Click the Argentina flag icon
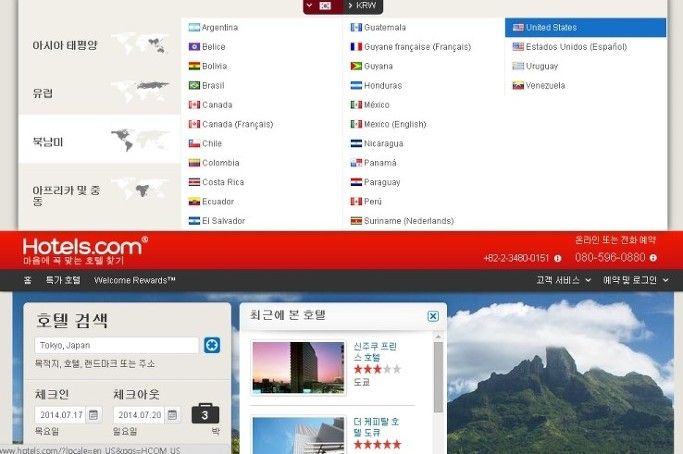683x454 pixels. click(x=194, y=27)
